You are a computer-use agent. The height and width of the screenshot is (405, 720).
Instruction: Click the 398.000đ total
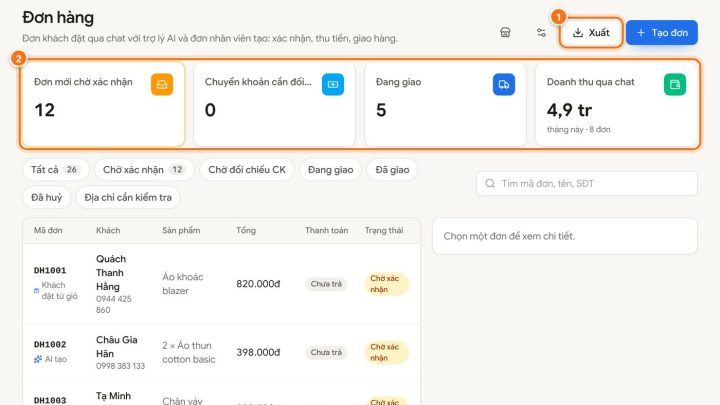(x=258, y=353)
